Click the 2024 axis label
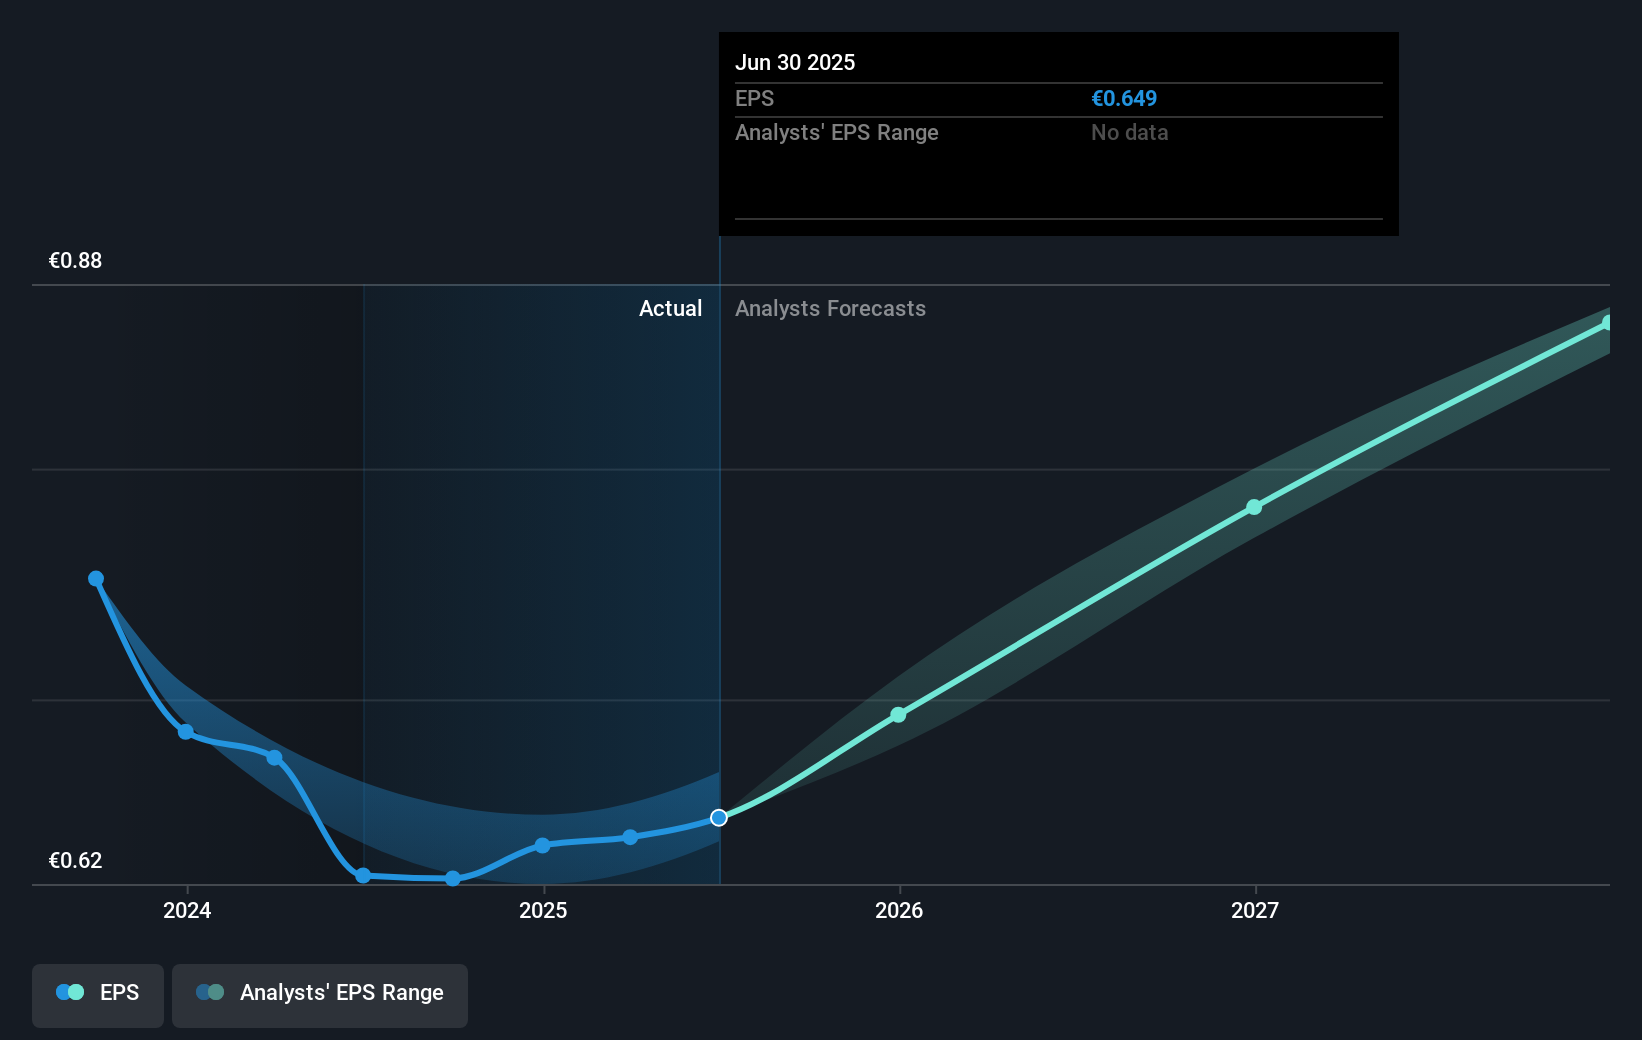The height and width of the screenshot is (1040, 1642). click(187, 911)
